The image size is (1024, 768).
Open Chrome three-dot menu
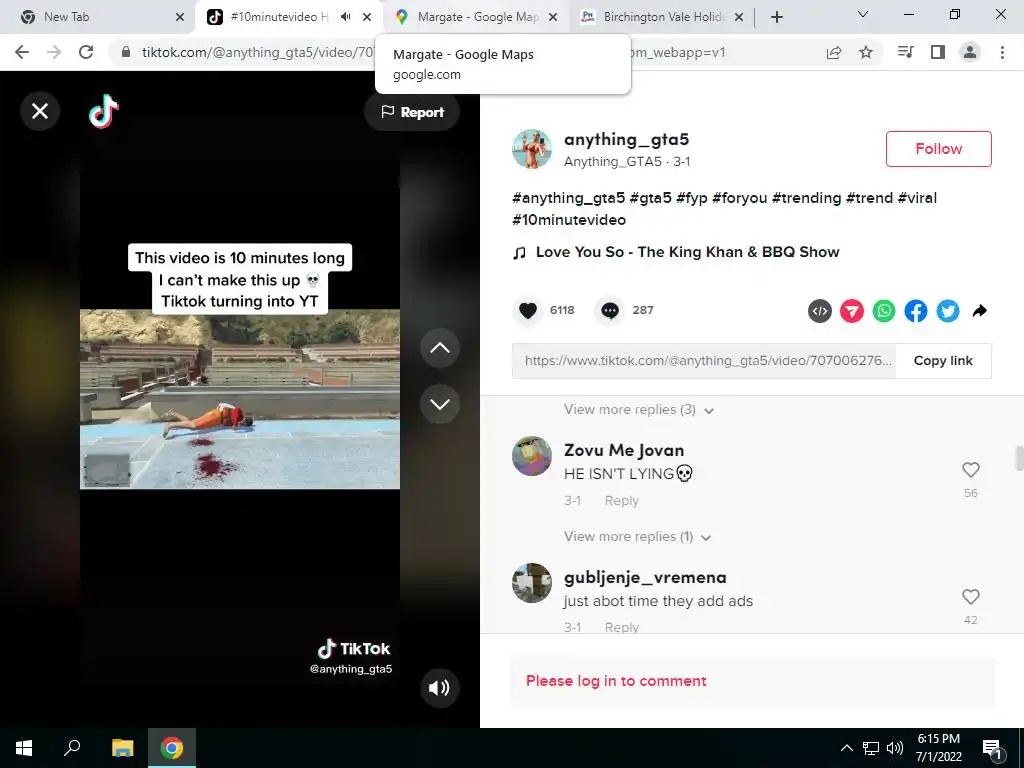coord(1002,52)
